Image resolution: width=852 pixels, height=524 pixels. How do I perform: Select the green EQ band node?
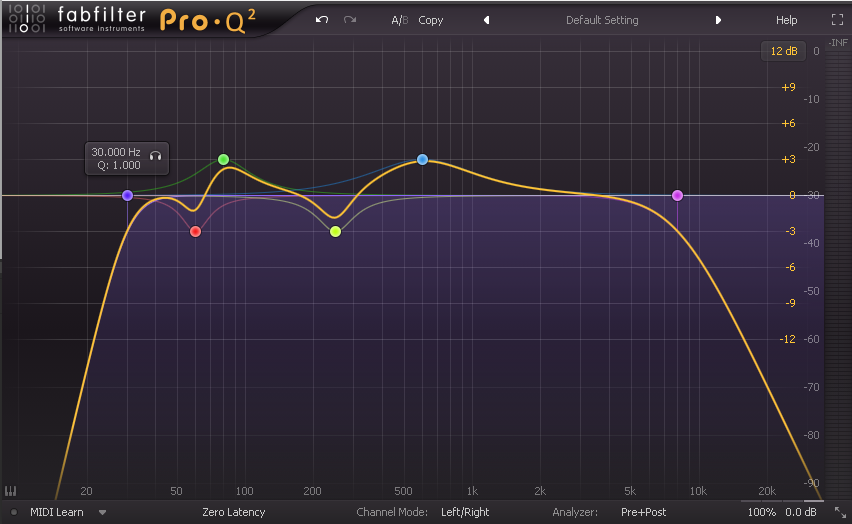point(223,159)
